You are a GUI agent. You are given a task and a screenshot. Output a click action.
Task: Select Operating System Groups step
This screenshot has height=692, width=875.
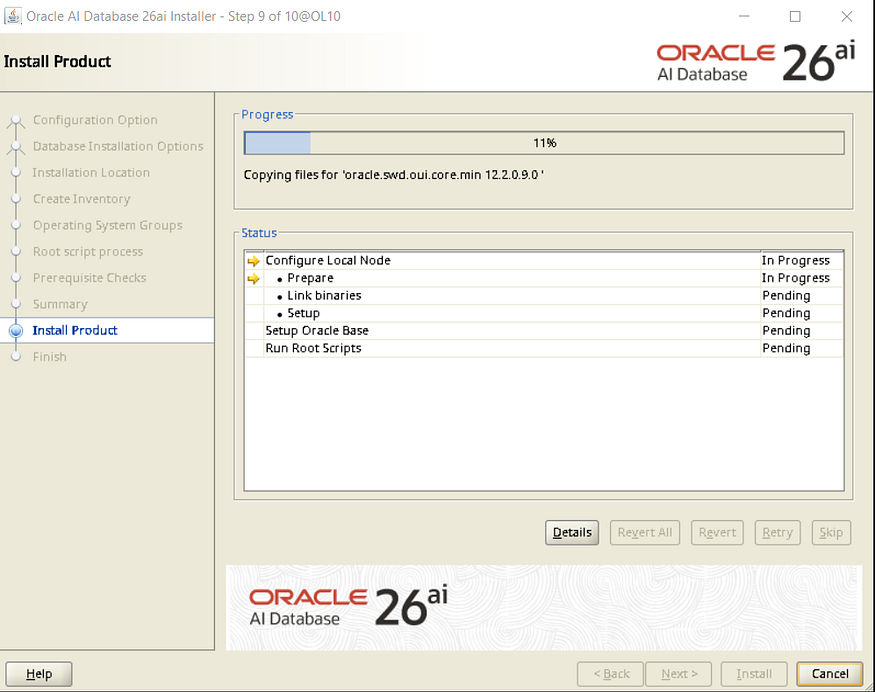pyautogui.click(x=108, y=225)
